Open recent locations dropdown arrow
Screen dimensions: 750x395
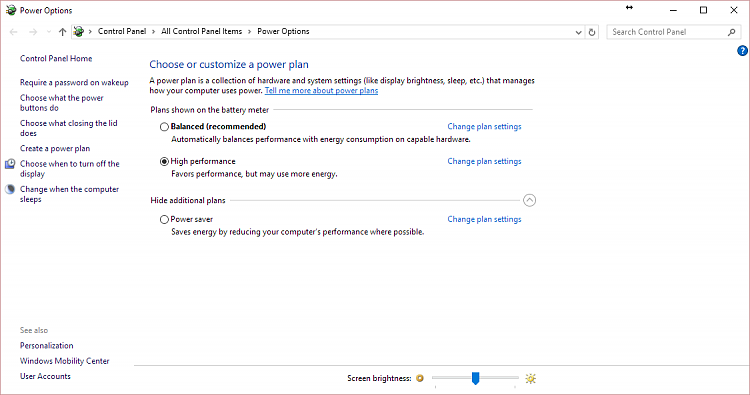[x=49, y=32]
